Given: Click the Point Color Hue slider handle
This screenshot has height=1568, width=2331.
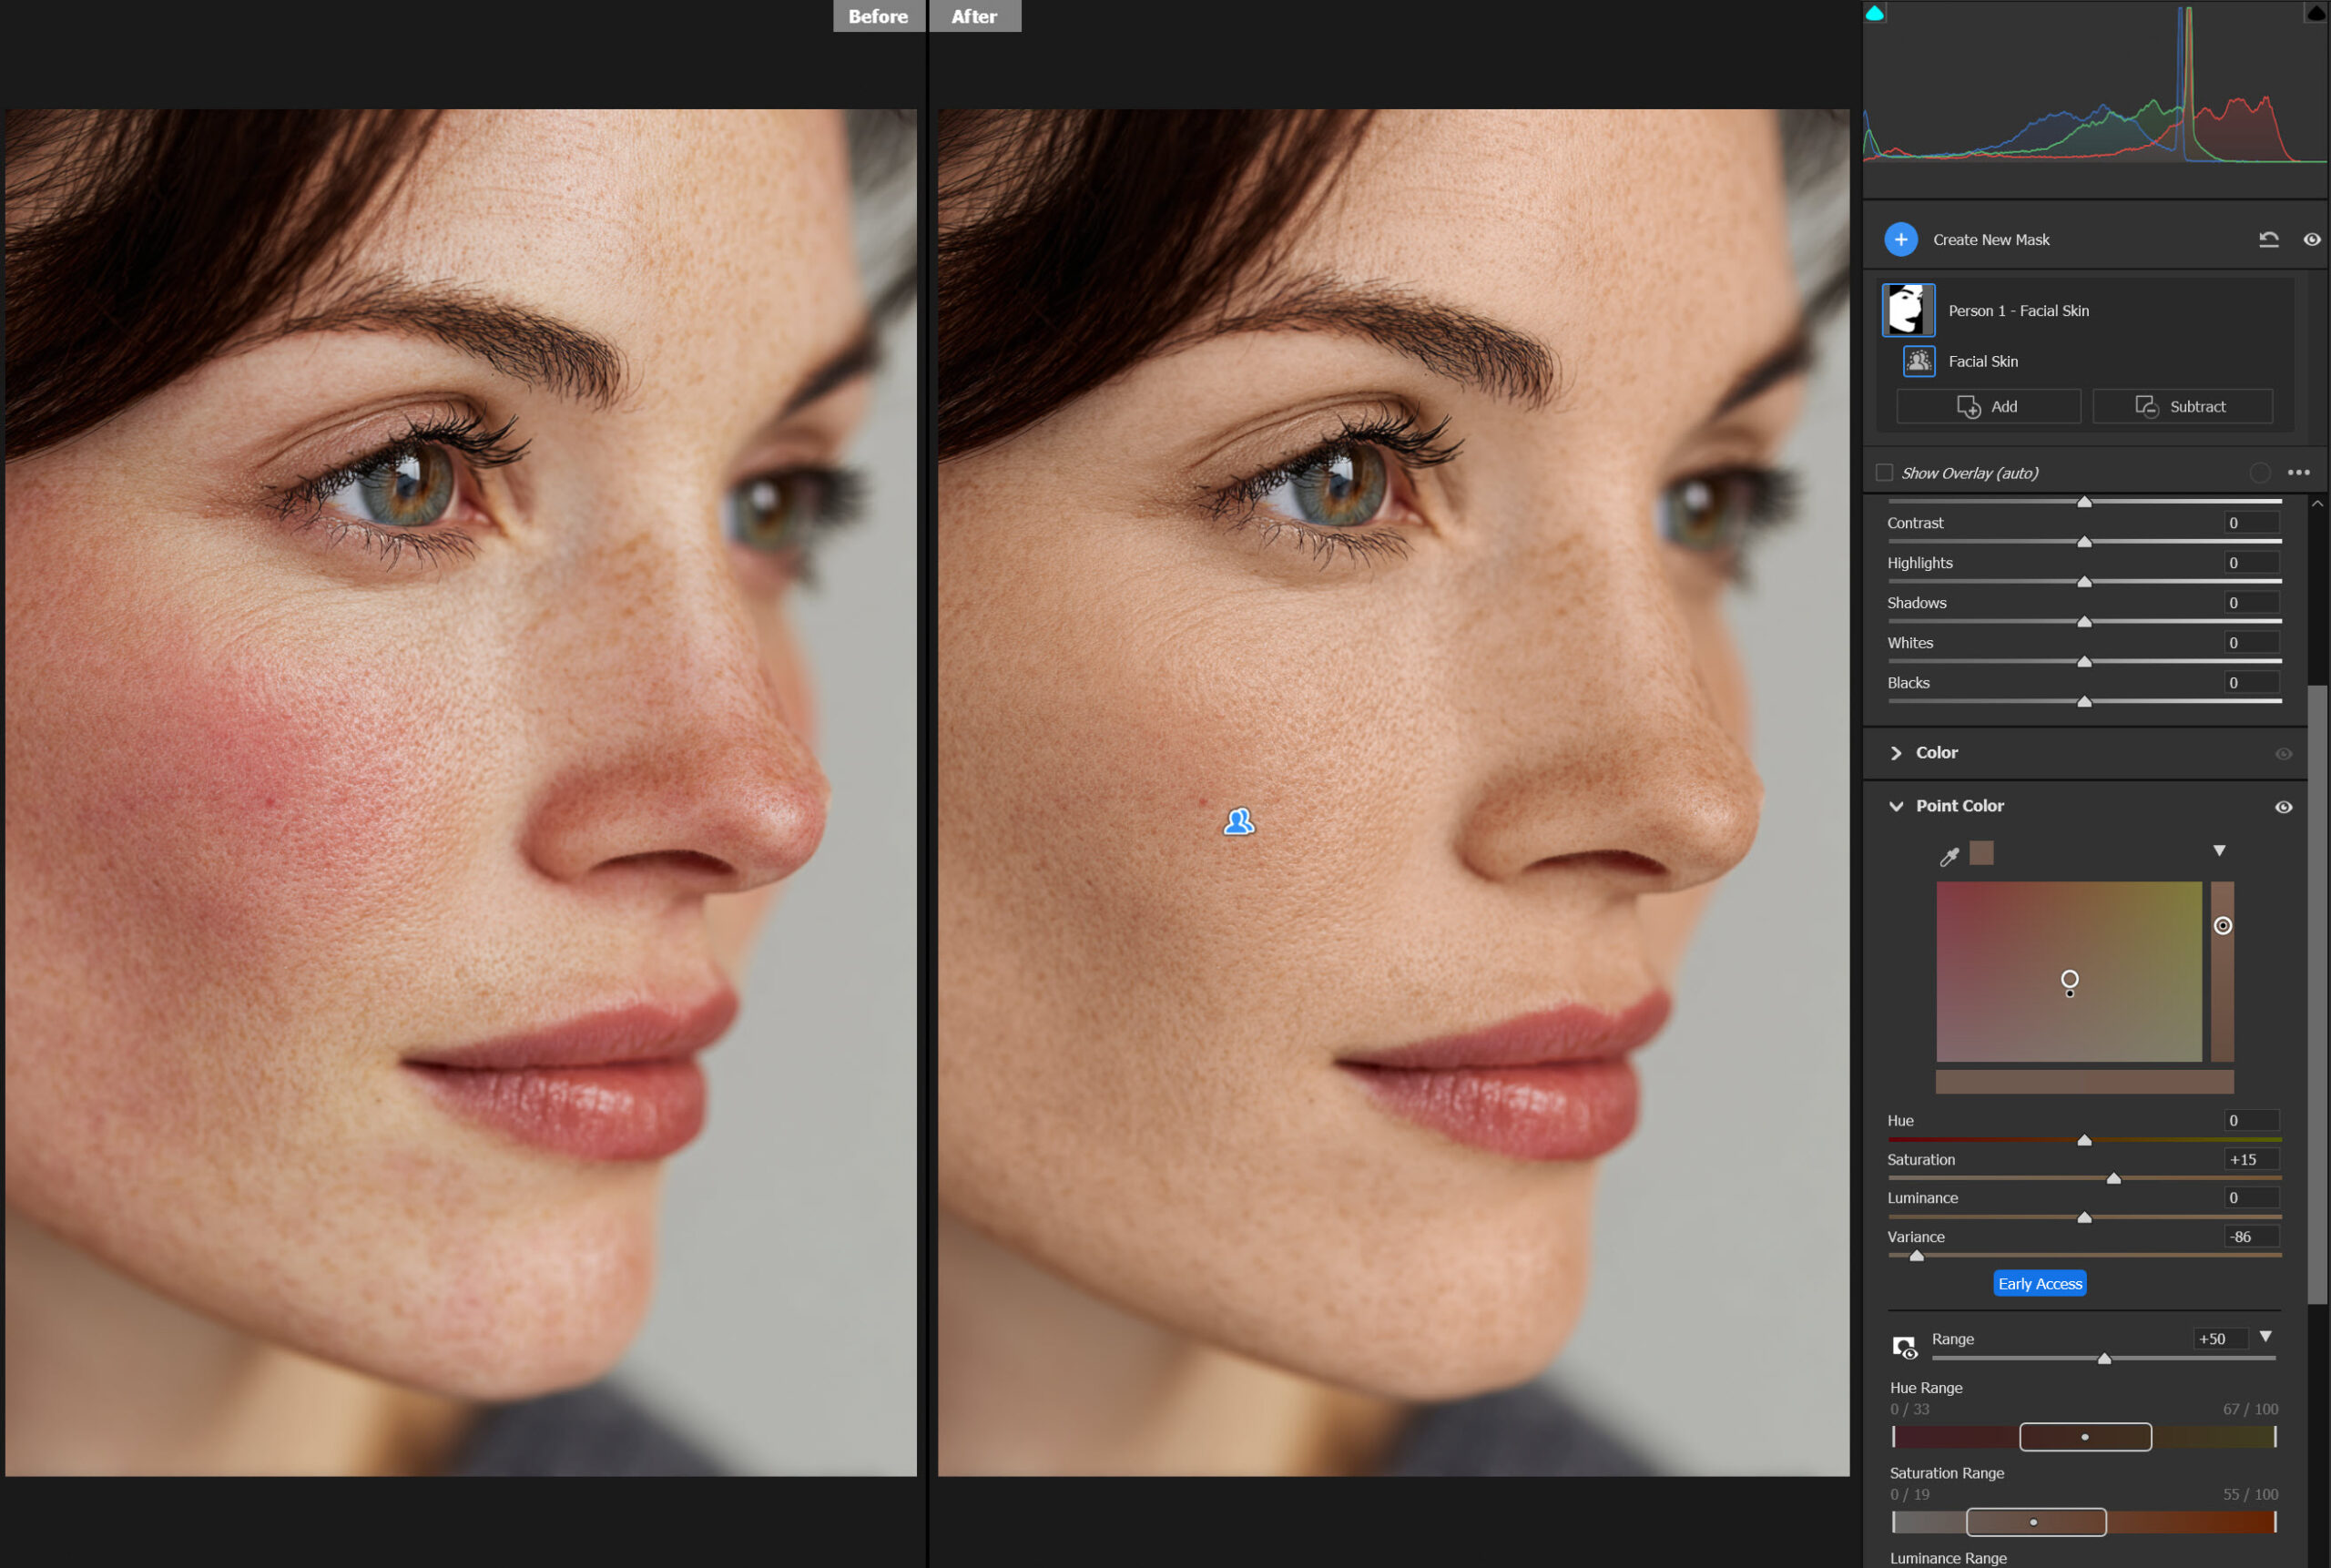Looking at the screenshot, I should click(2084, 1140).
